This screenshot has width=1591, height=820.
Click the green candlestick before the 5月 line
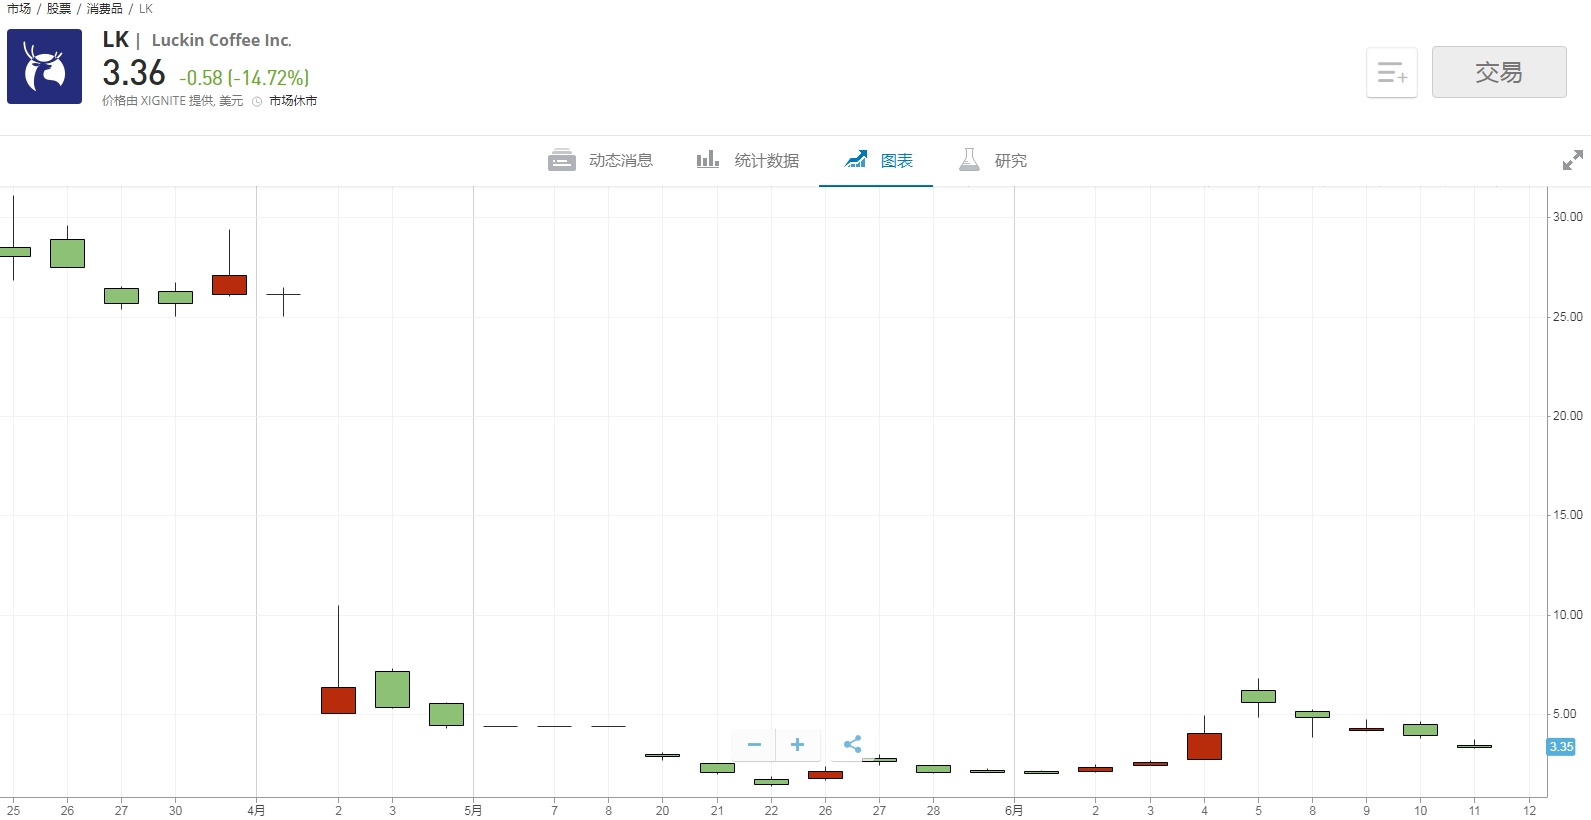446,714
